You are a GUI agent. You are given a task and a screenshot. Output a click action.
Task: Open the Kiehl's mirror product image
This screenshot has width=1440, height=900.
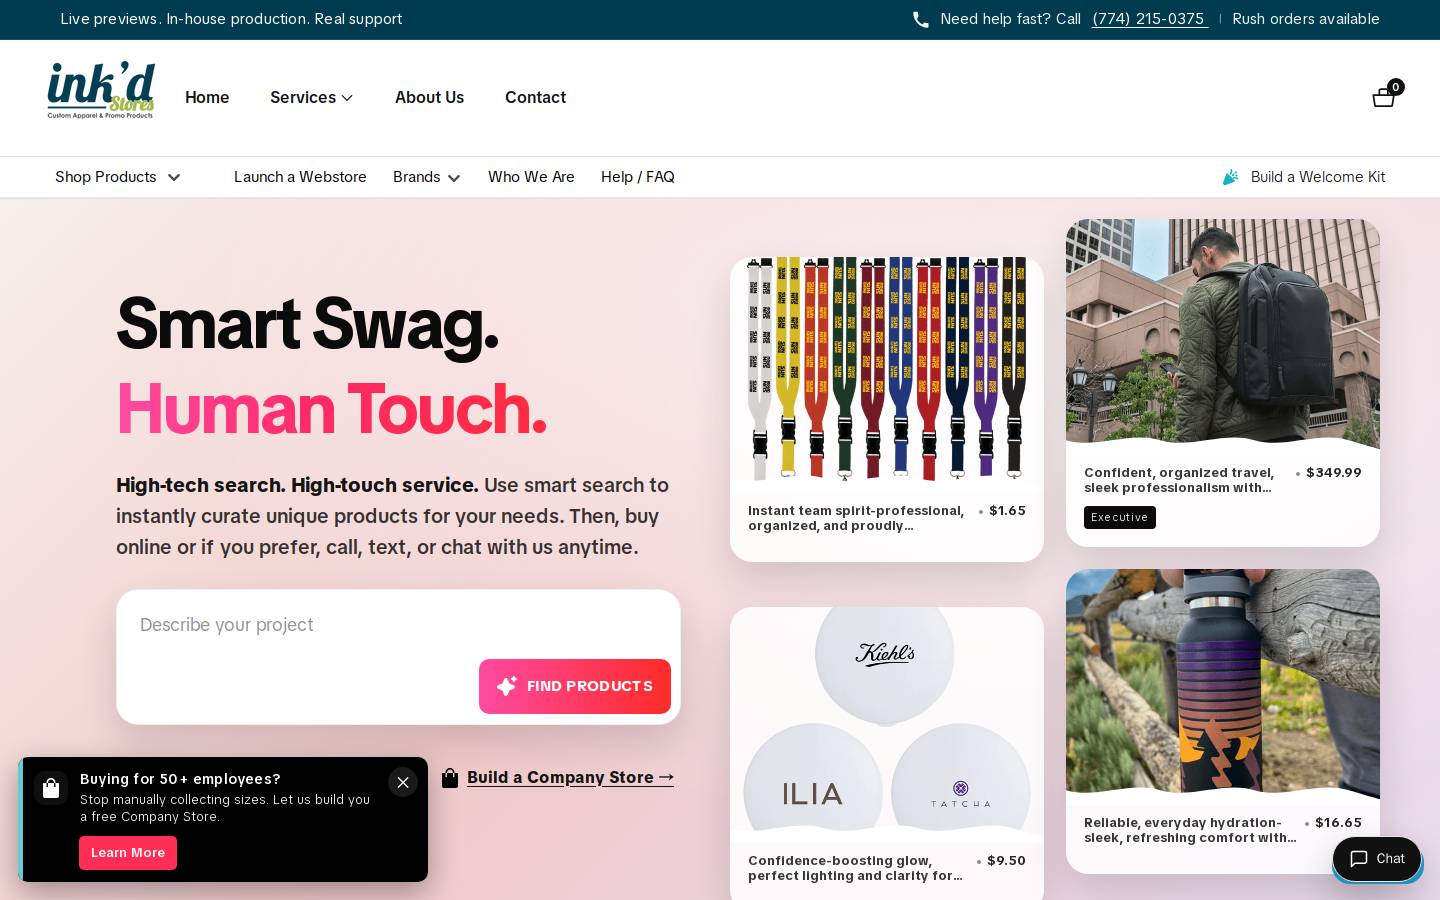click(x=887, y=720)
